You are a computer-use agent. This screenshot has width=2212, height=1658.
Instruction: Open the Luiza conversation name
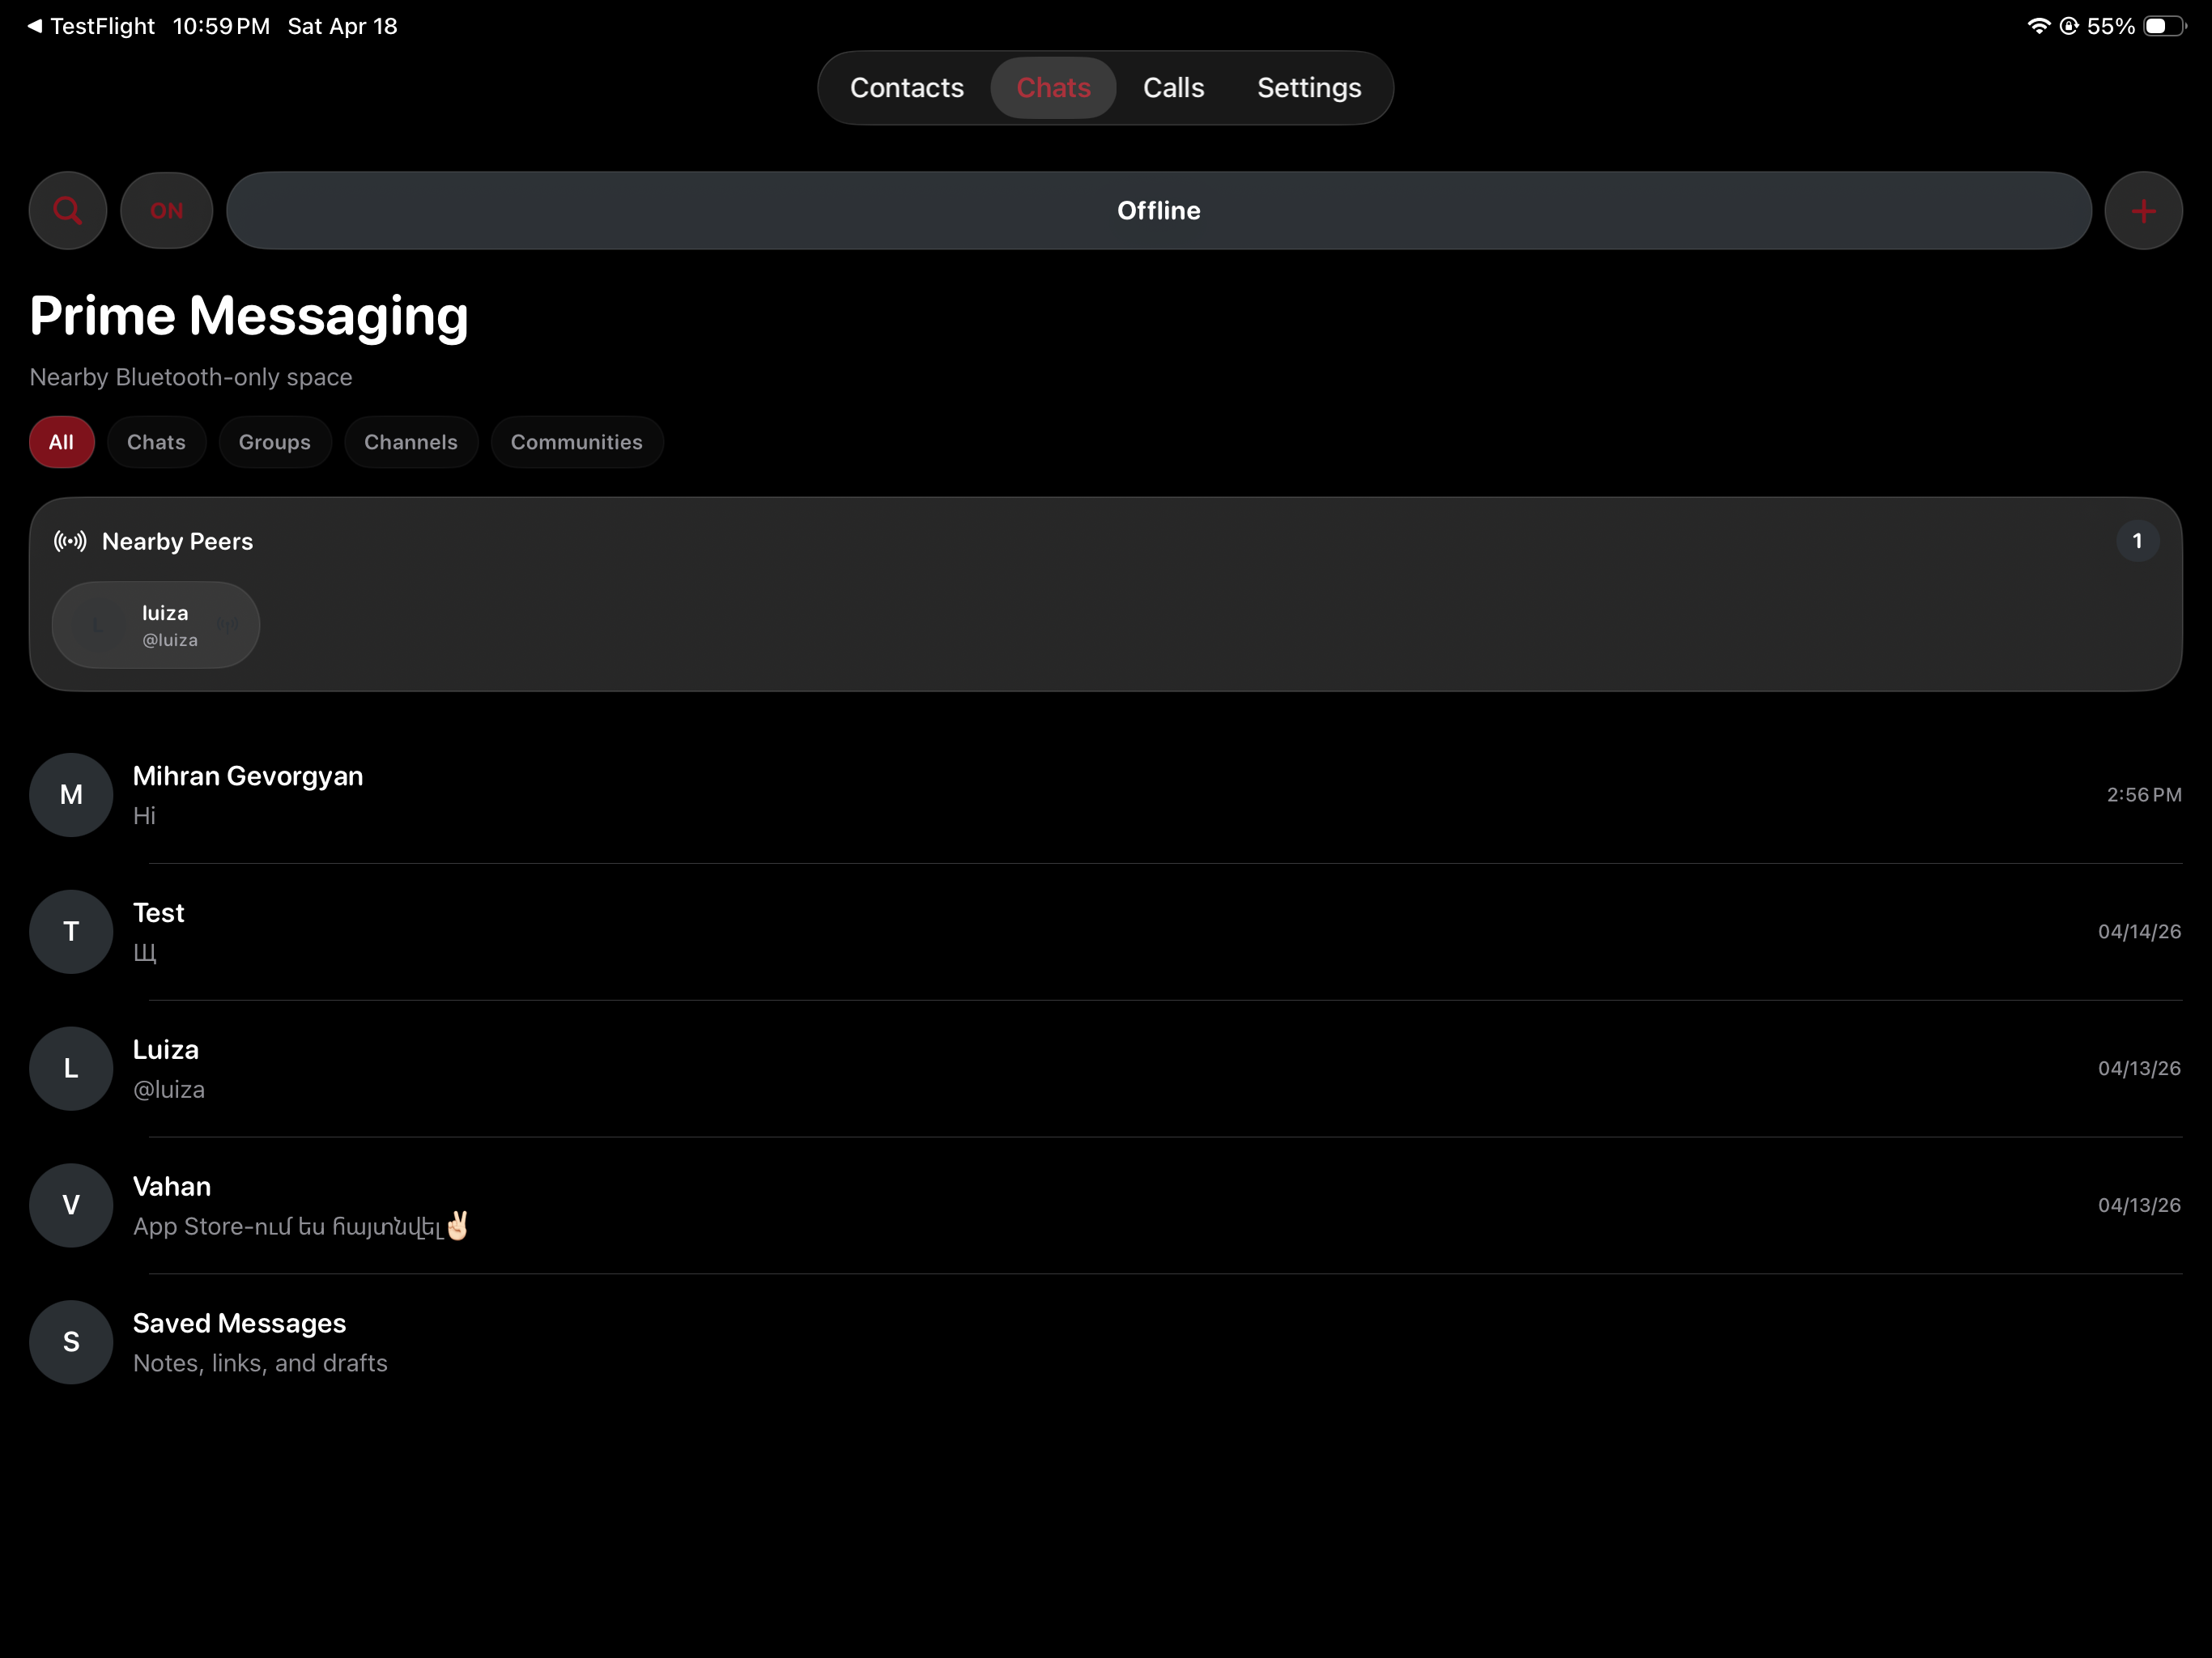166,1050
